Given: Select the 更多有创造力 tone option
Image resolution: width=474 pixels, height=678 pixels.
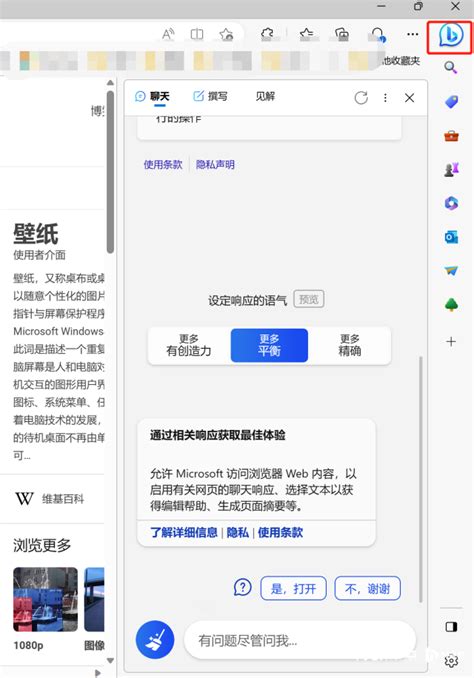Looking at the screenshot, I should [189, 345].
